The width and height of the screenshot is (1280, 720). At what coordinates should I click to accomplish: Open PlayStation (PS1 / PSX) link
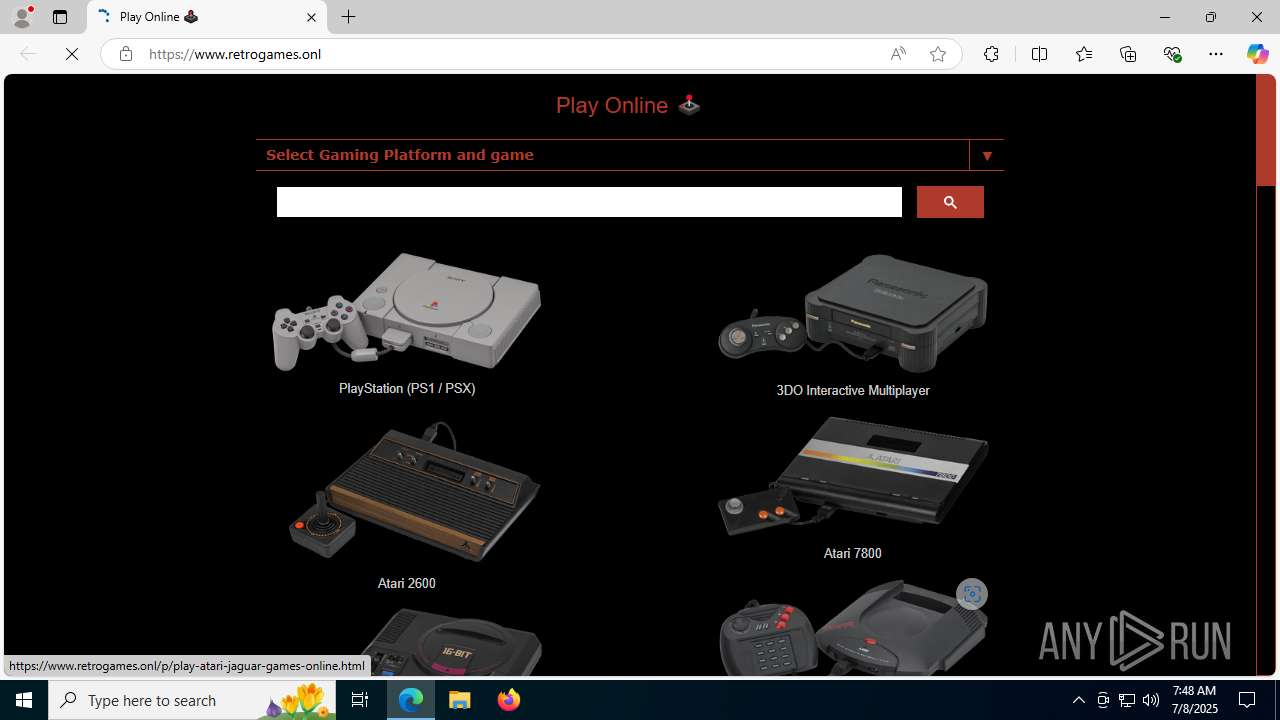407,388
